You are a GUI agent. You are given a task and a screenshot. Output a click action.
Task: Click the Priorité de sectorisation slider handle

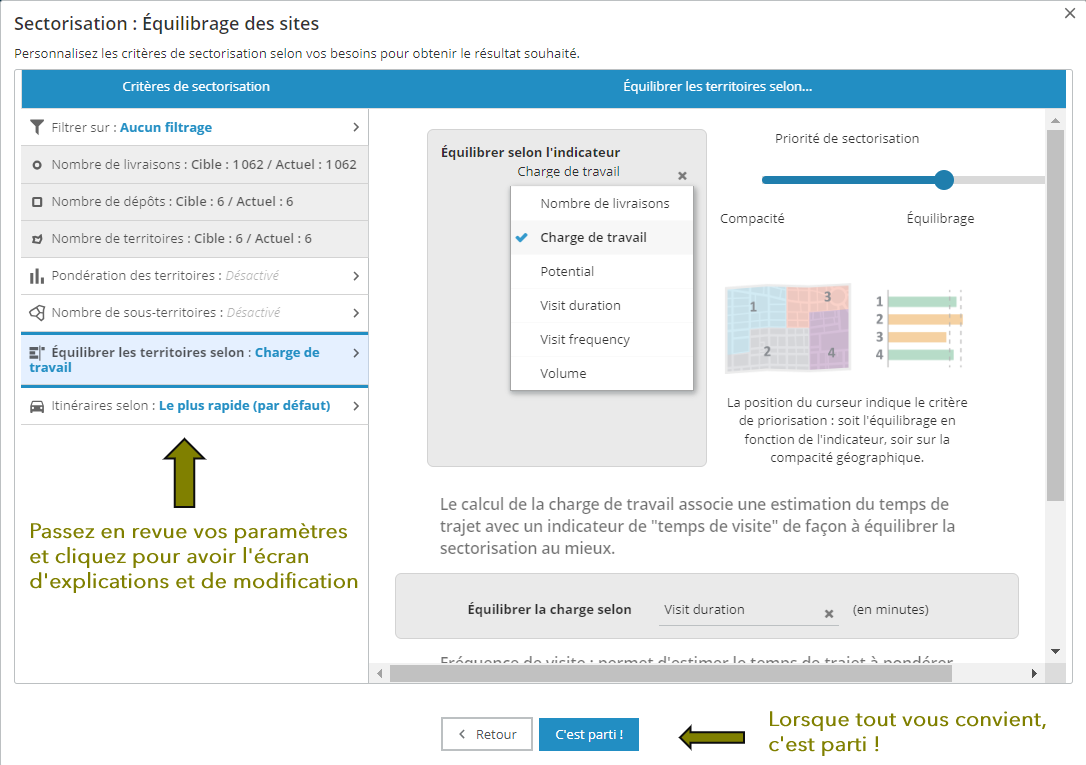pos(943,180)
